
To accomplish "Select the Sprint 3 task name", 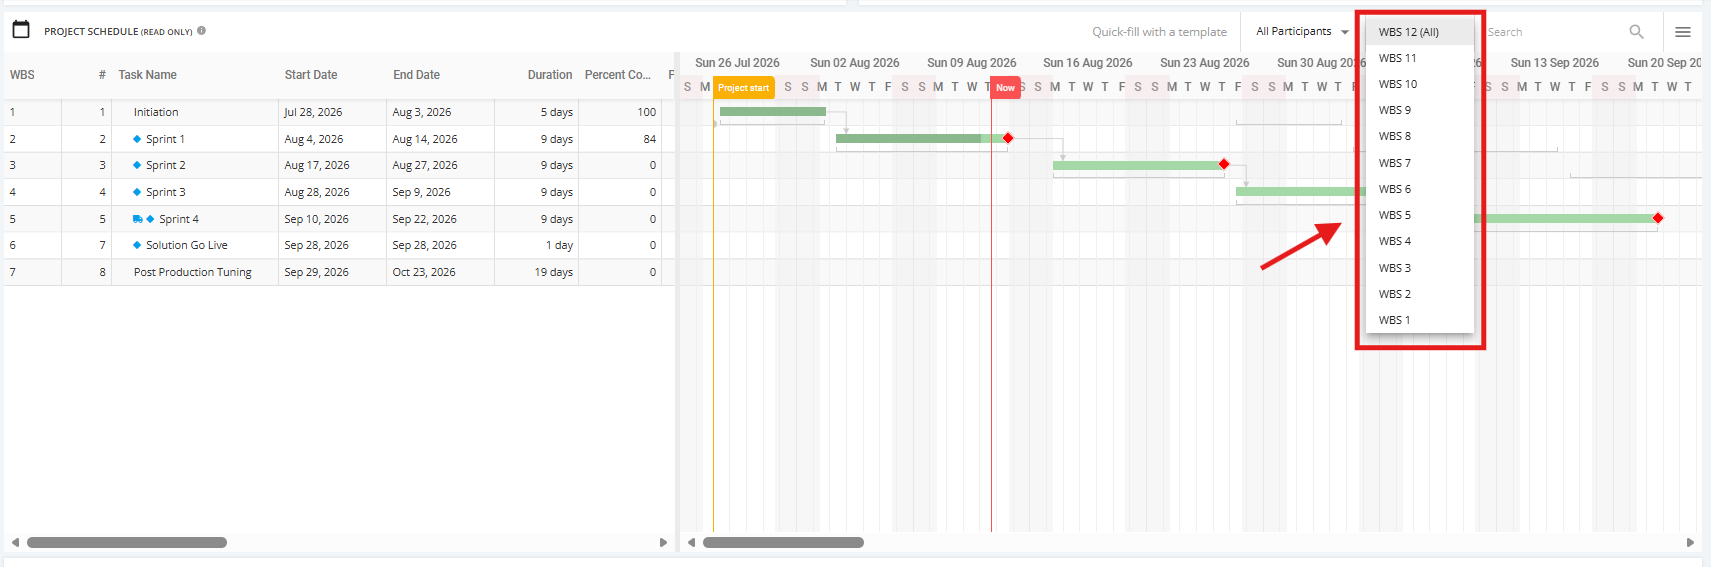I will point(166,192).
